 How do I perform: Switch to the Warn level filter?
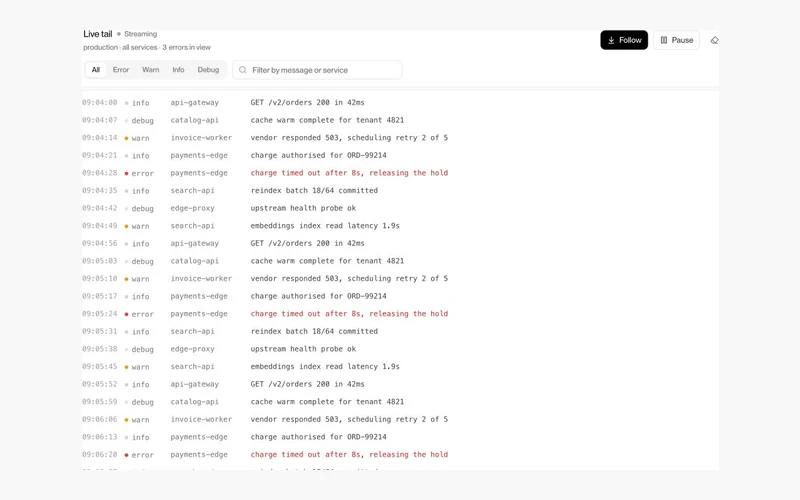[151, 70]
